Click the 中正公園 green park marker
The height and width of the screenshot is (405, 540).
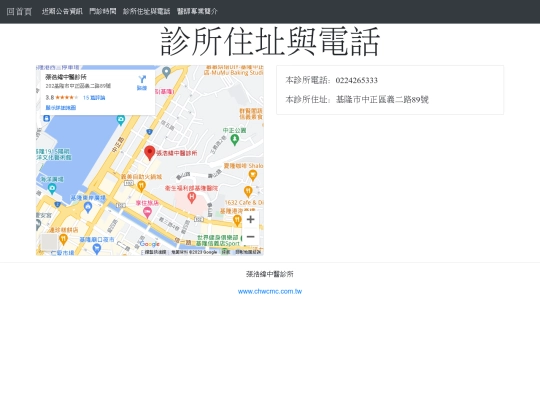235,140
